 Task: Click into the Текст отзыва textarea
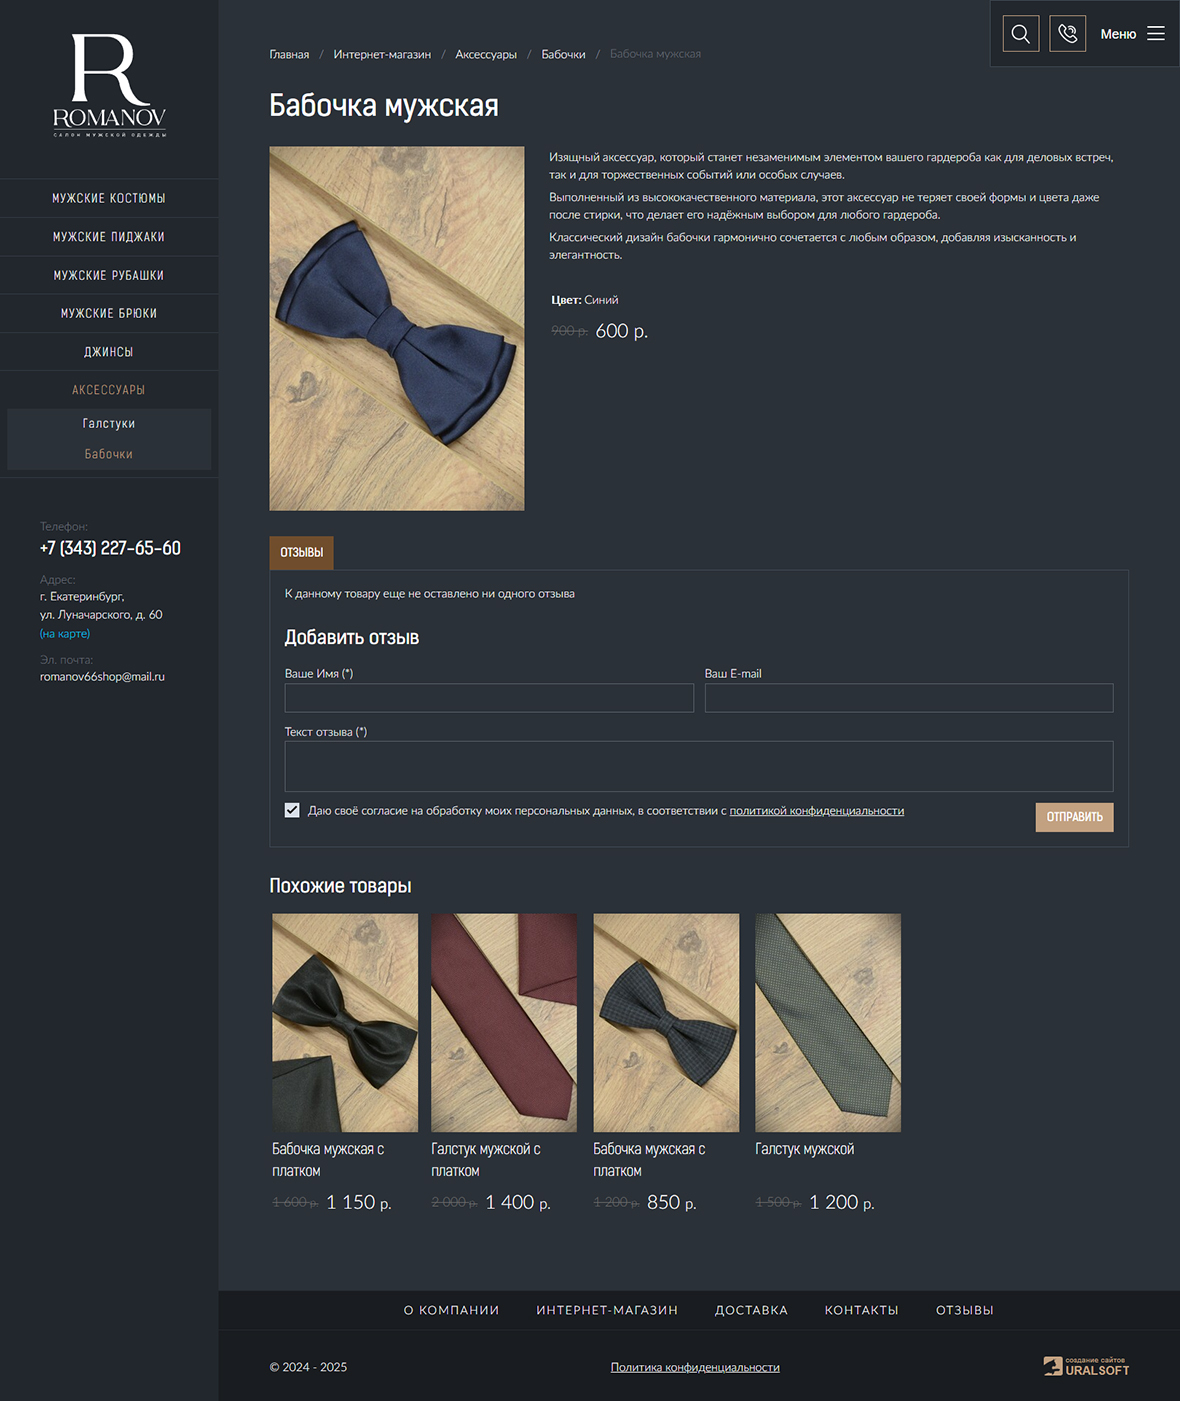(699, 767)
